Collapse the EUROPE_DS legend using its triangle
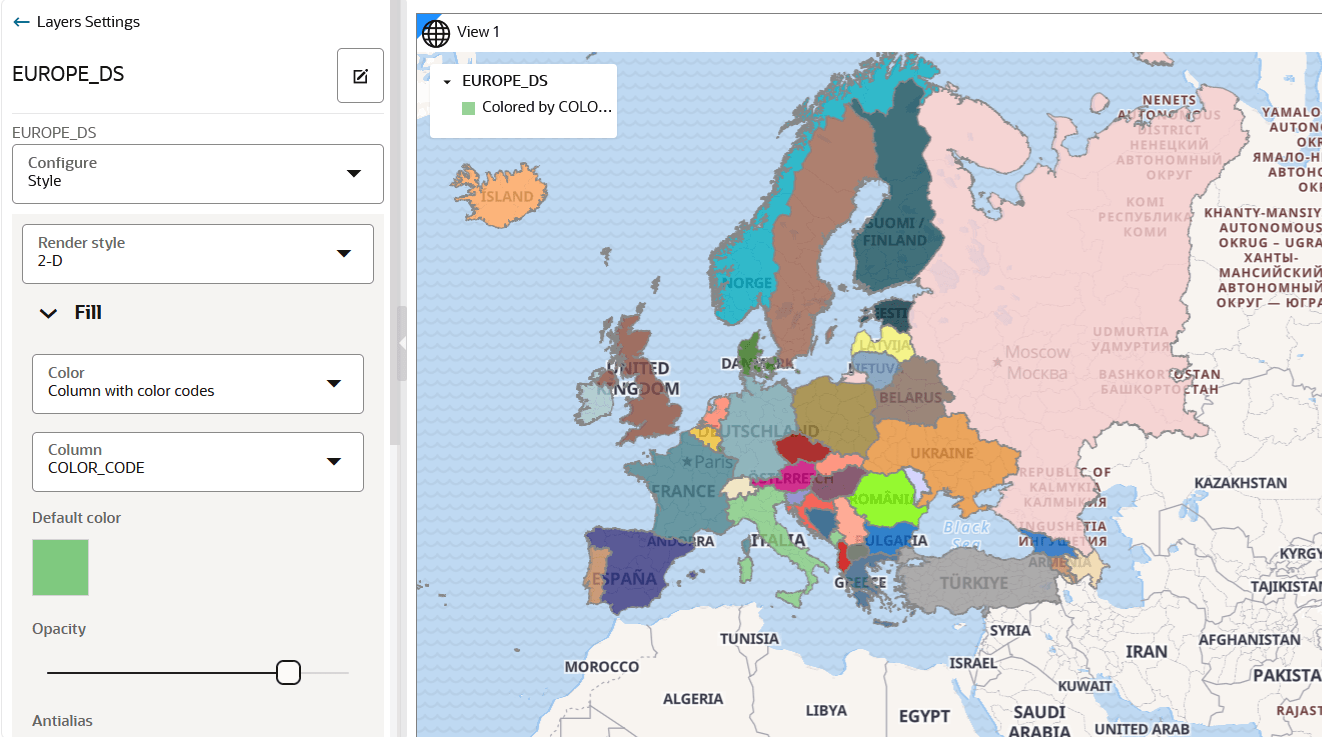Viewport: 1322px width, 737px height. tap(447, 80)
